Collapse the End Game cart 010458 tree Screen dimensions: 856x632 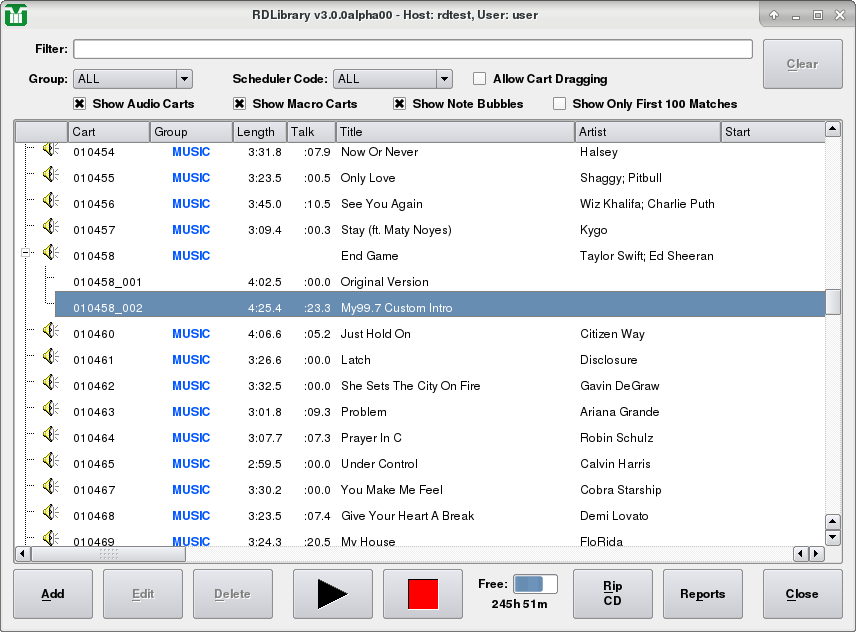[27, 255]
